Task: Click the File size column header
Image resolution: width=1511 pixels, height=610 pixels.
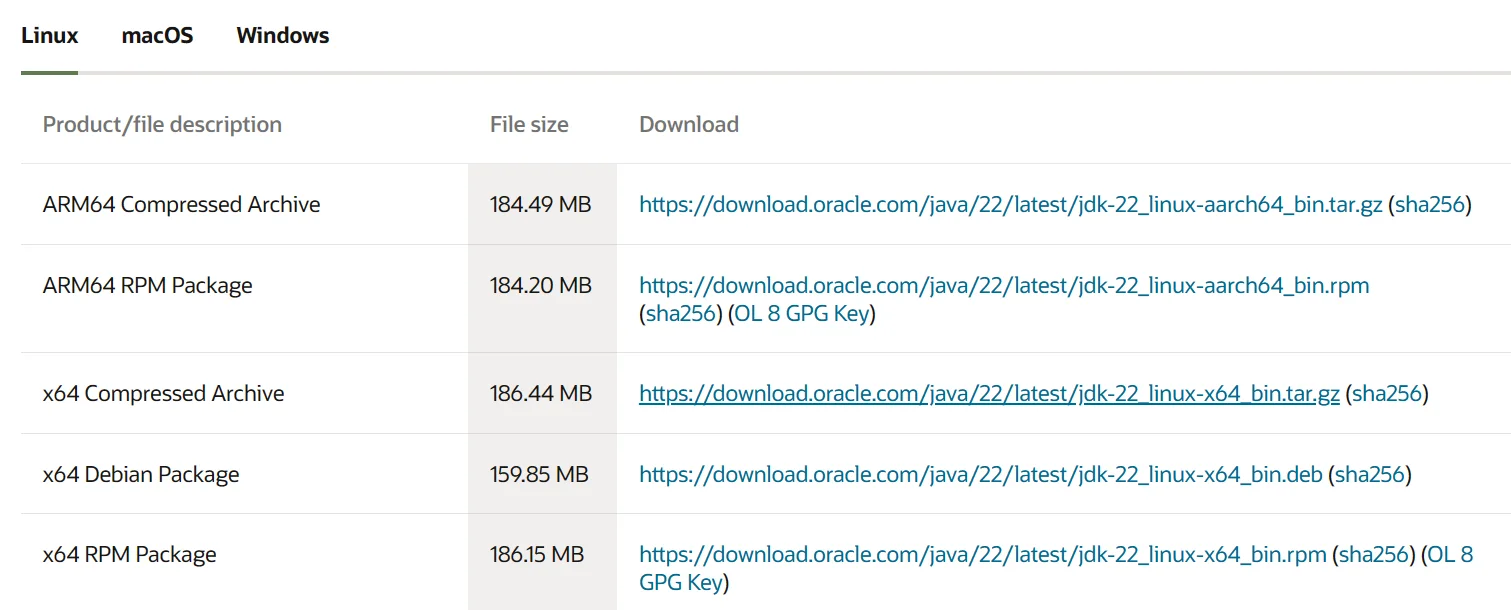Action: point(529,125)
